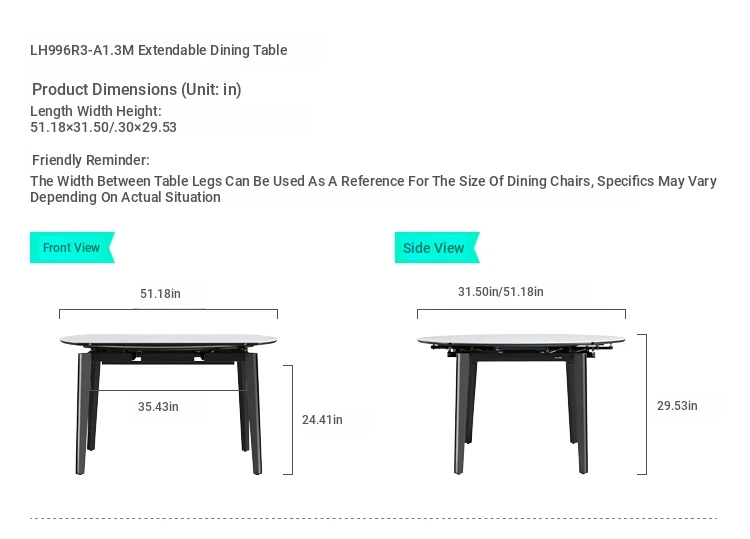The height and width of the screenshot is (539, 750).
Task: Click the 51.18×31.50/.30×29.53 dimensions text
Action: coord(103,127)
